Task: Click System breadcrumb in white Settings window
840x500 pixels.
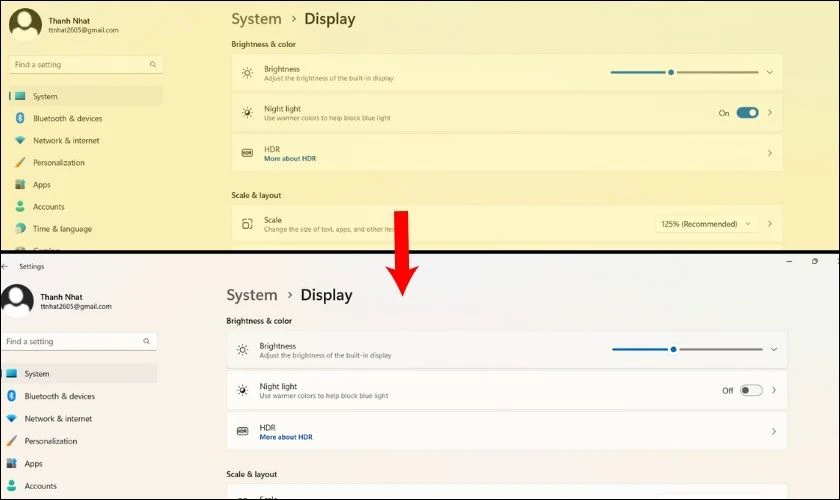Action: click(x=252, y=295)
